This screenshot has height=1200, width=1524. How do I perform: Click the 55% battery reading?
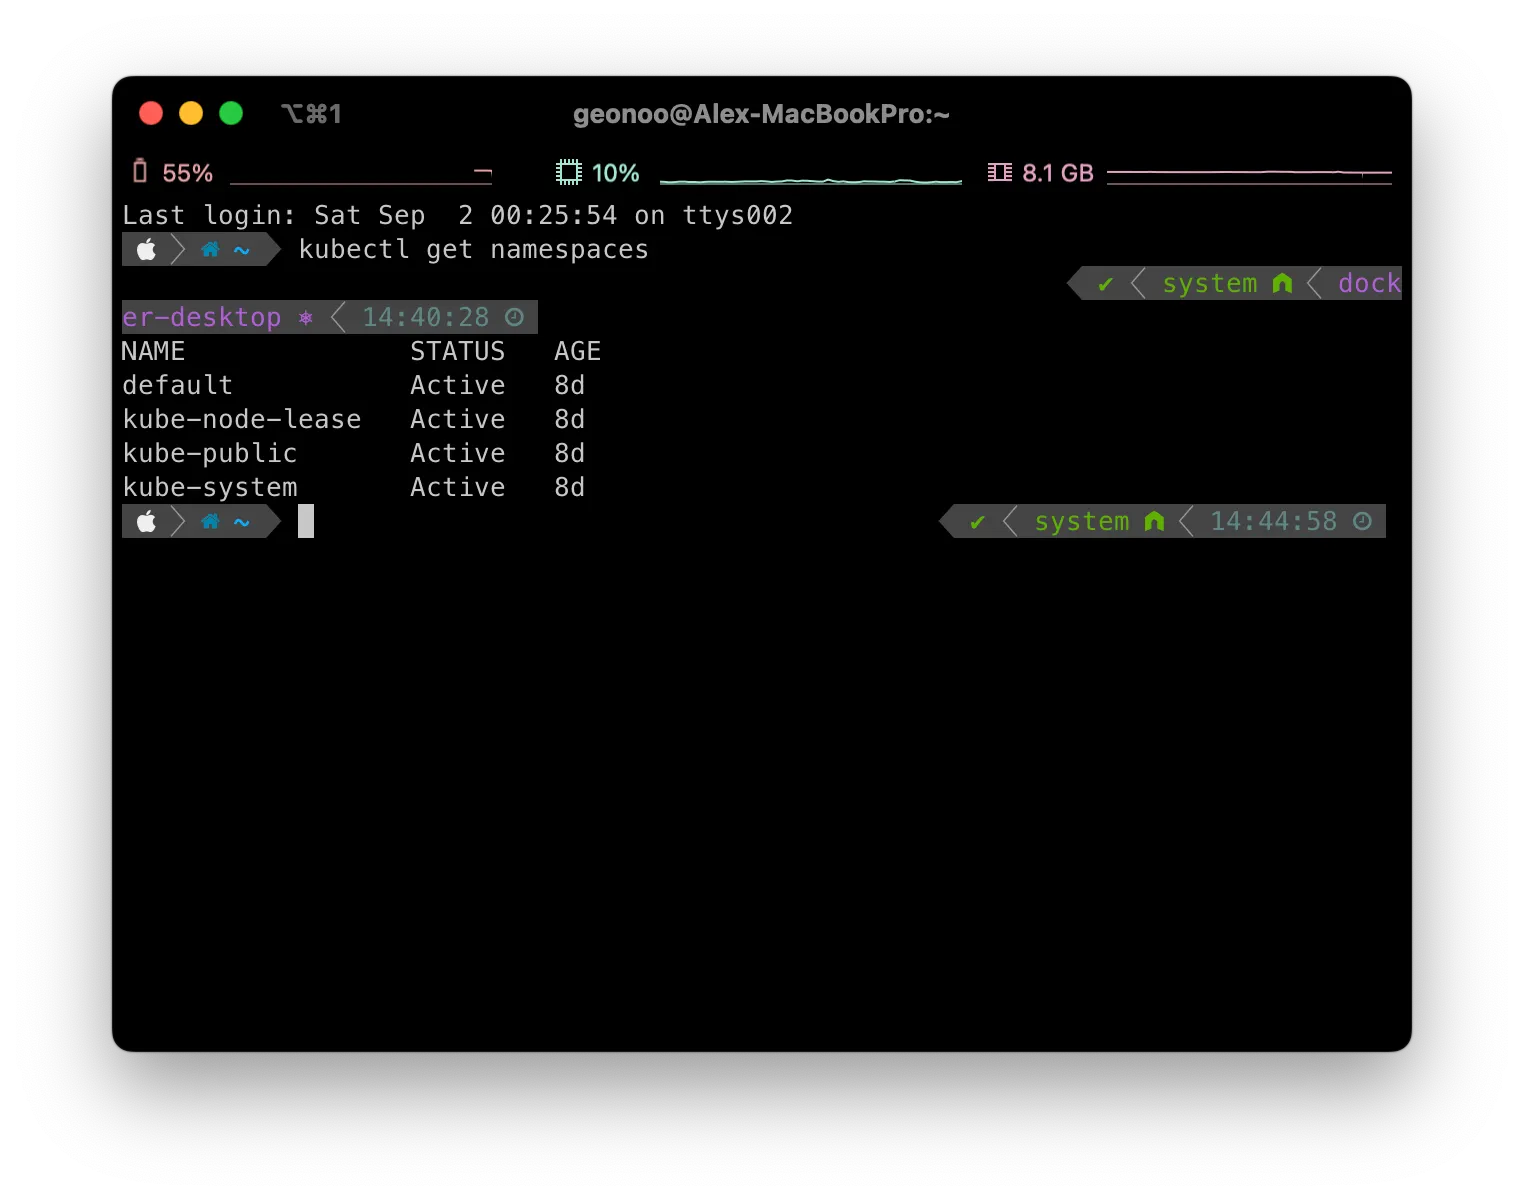[x=188, y=173]
